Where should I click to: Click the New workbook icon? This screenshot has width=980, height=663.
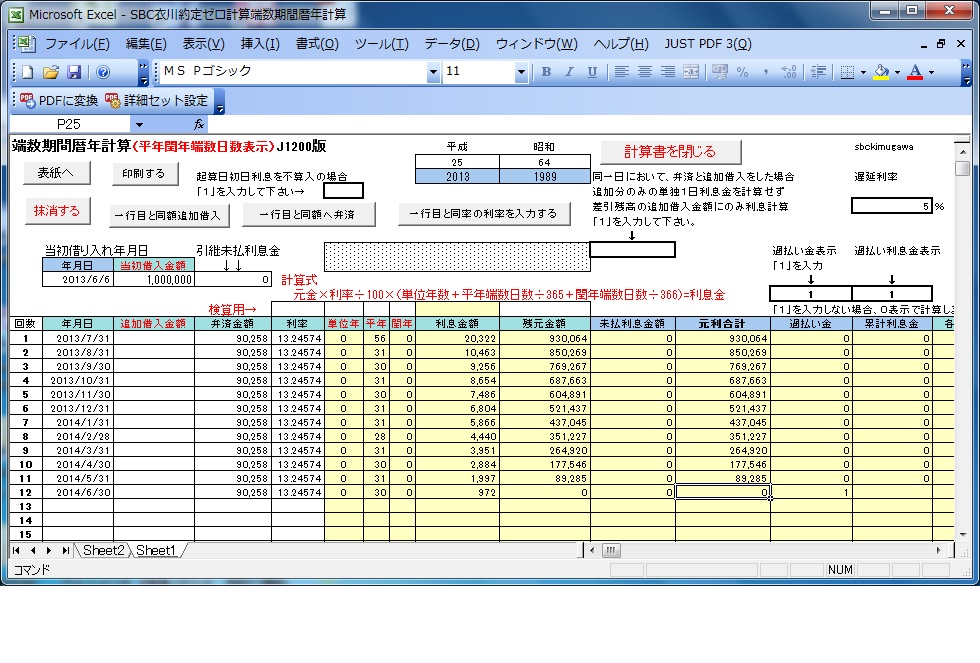[x=27, y=72]
